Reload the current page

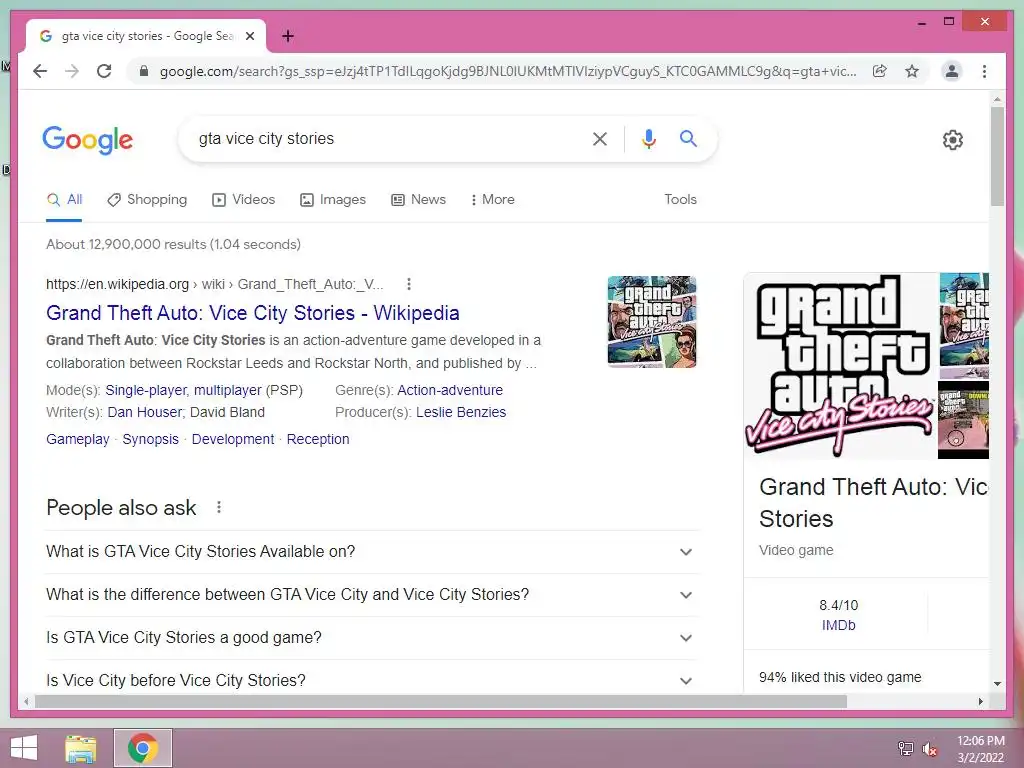coord(104,71)
